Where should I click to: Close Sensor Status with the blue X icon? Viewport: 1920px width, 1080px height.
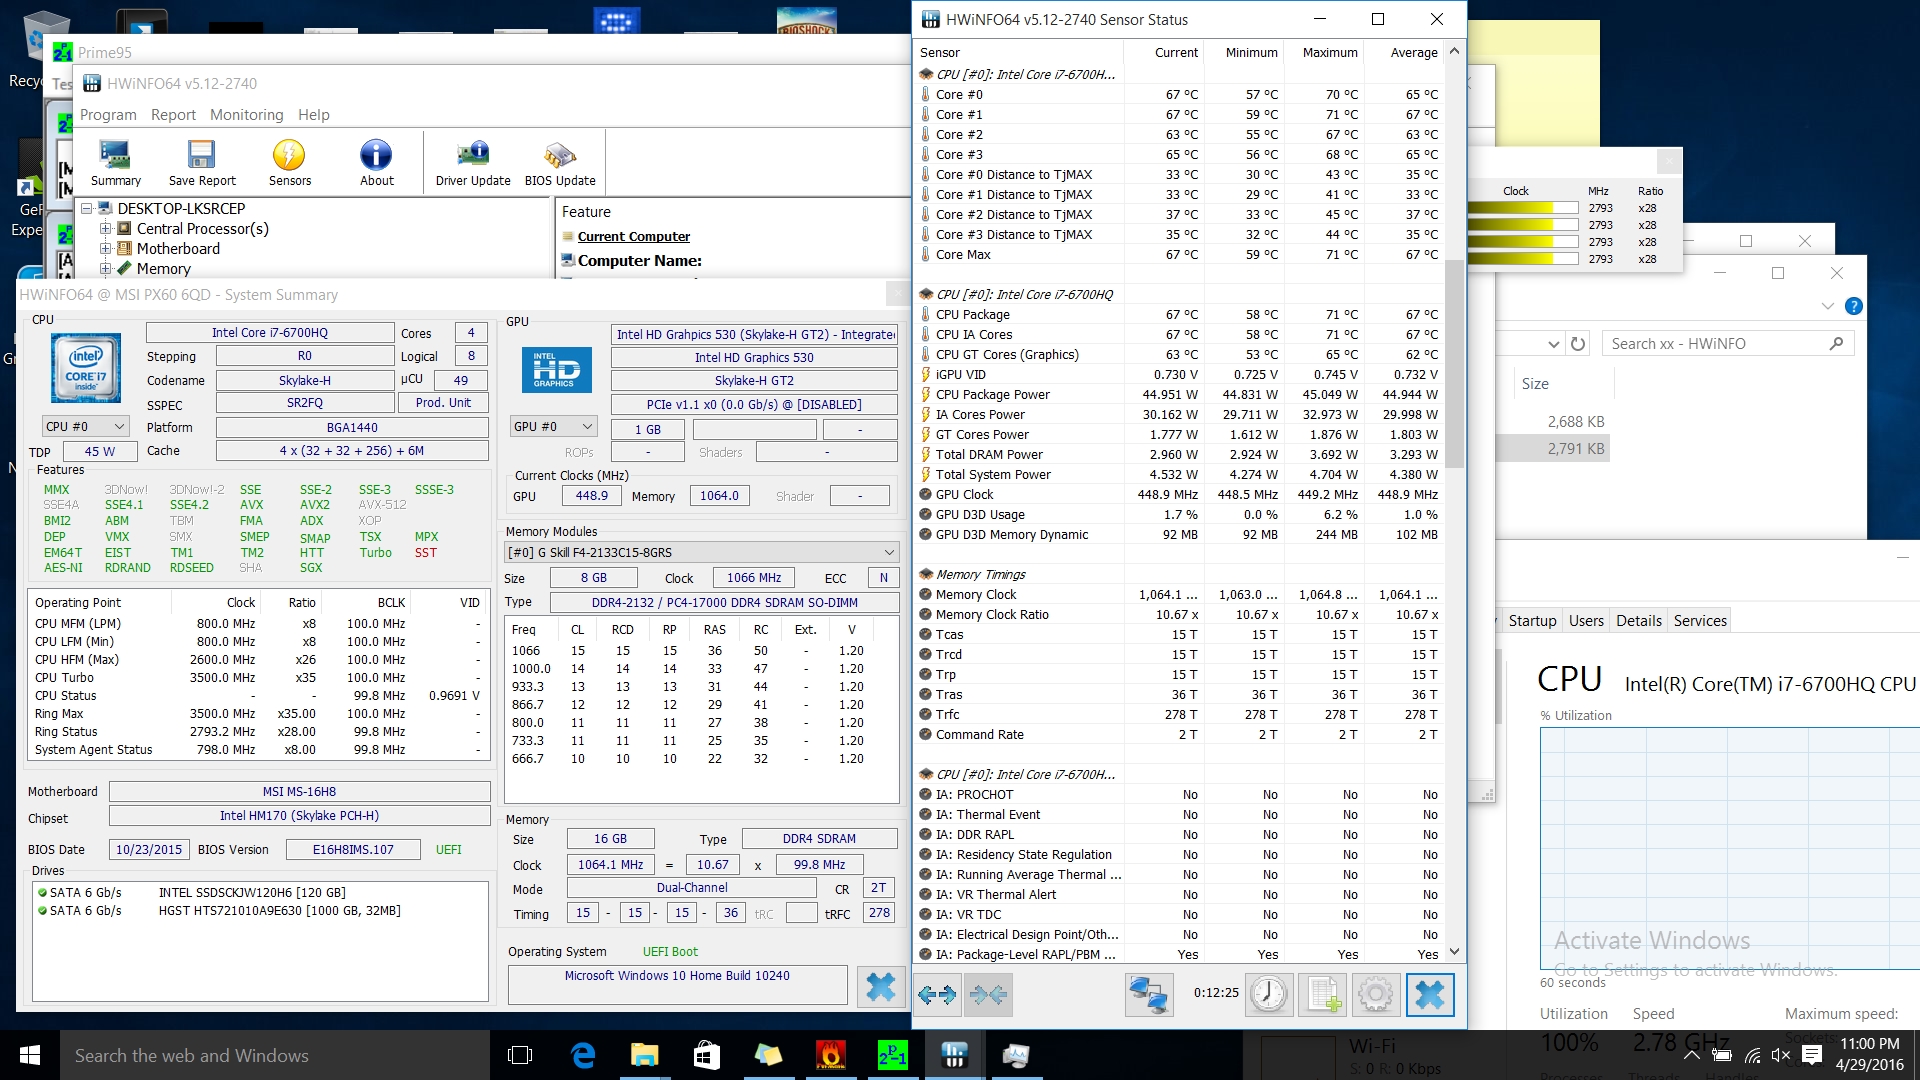click(x=1430, y=994)
